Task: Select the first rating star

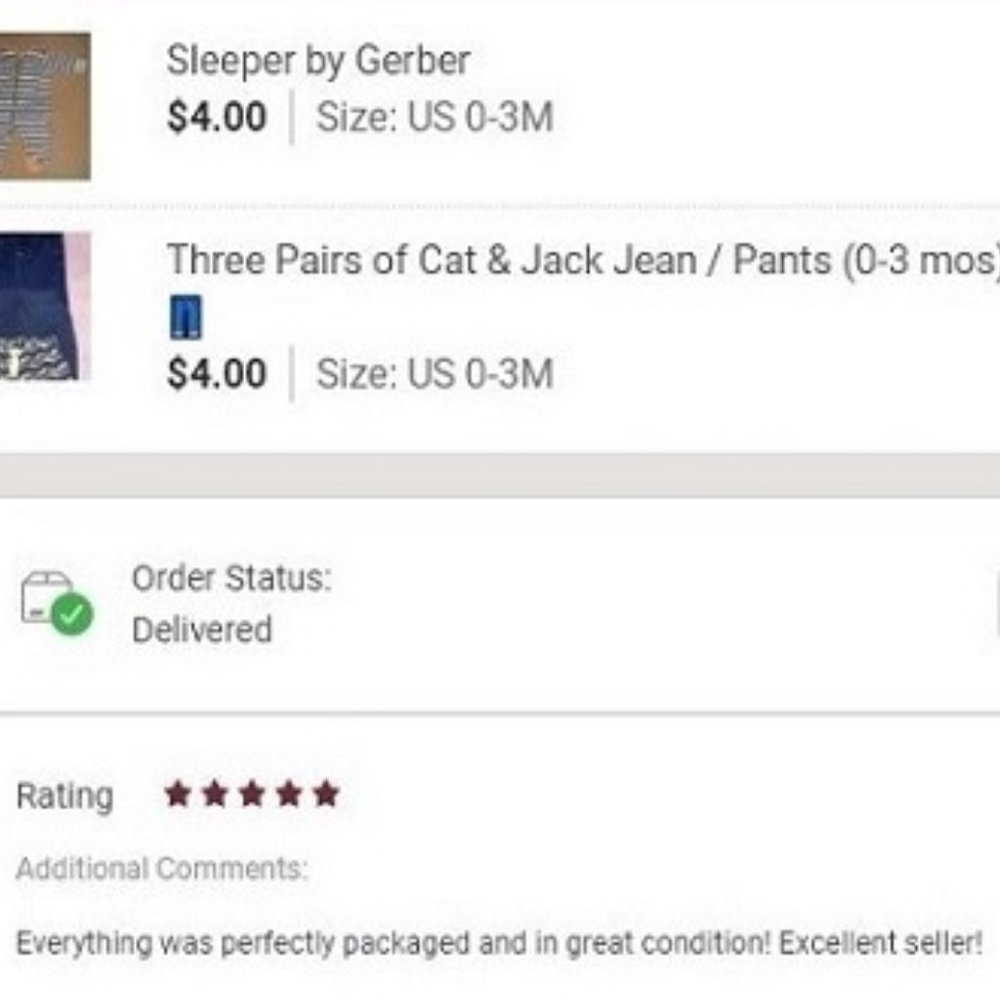Action: tap(177, 794)
